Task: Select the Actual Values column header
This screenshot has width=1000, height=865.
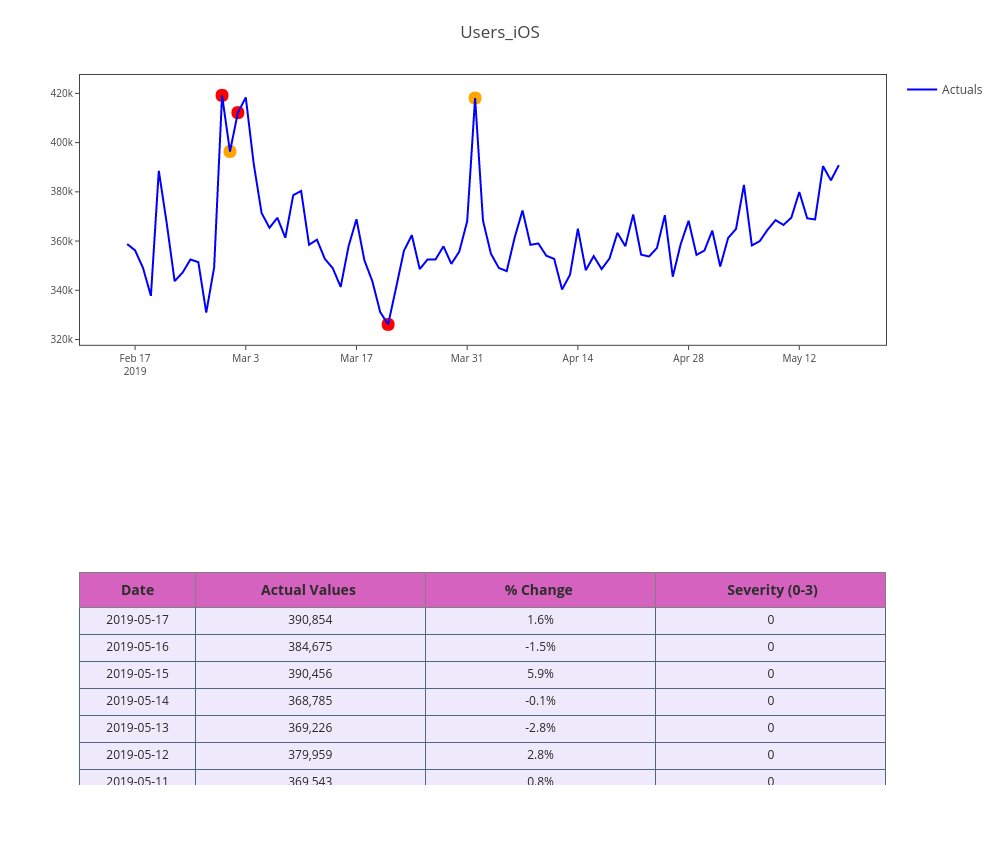Action: point(308,590)
